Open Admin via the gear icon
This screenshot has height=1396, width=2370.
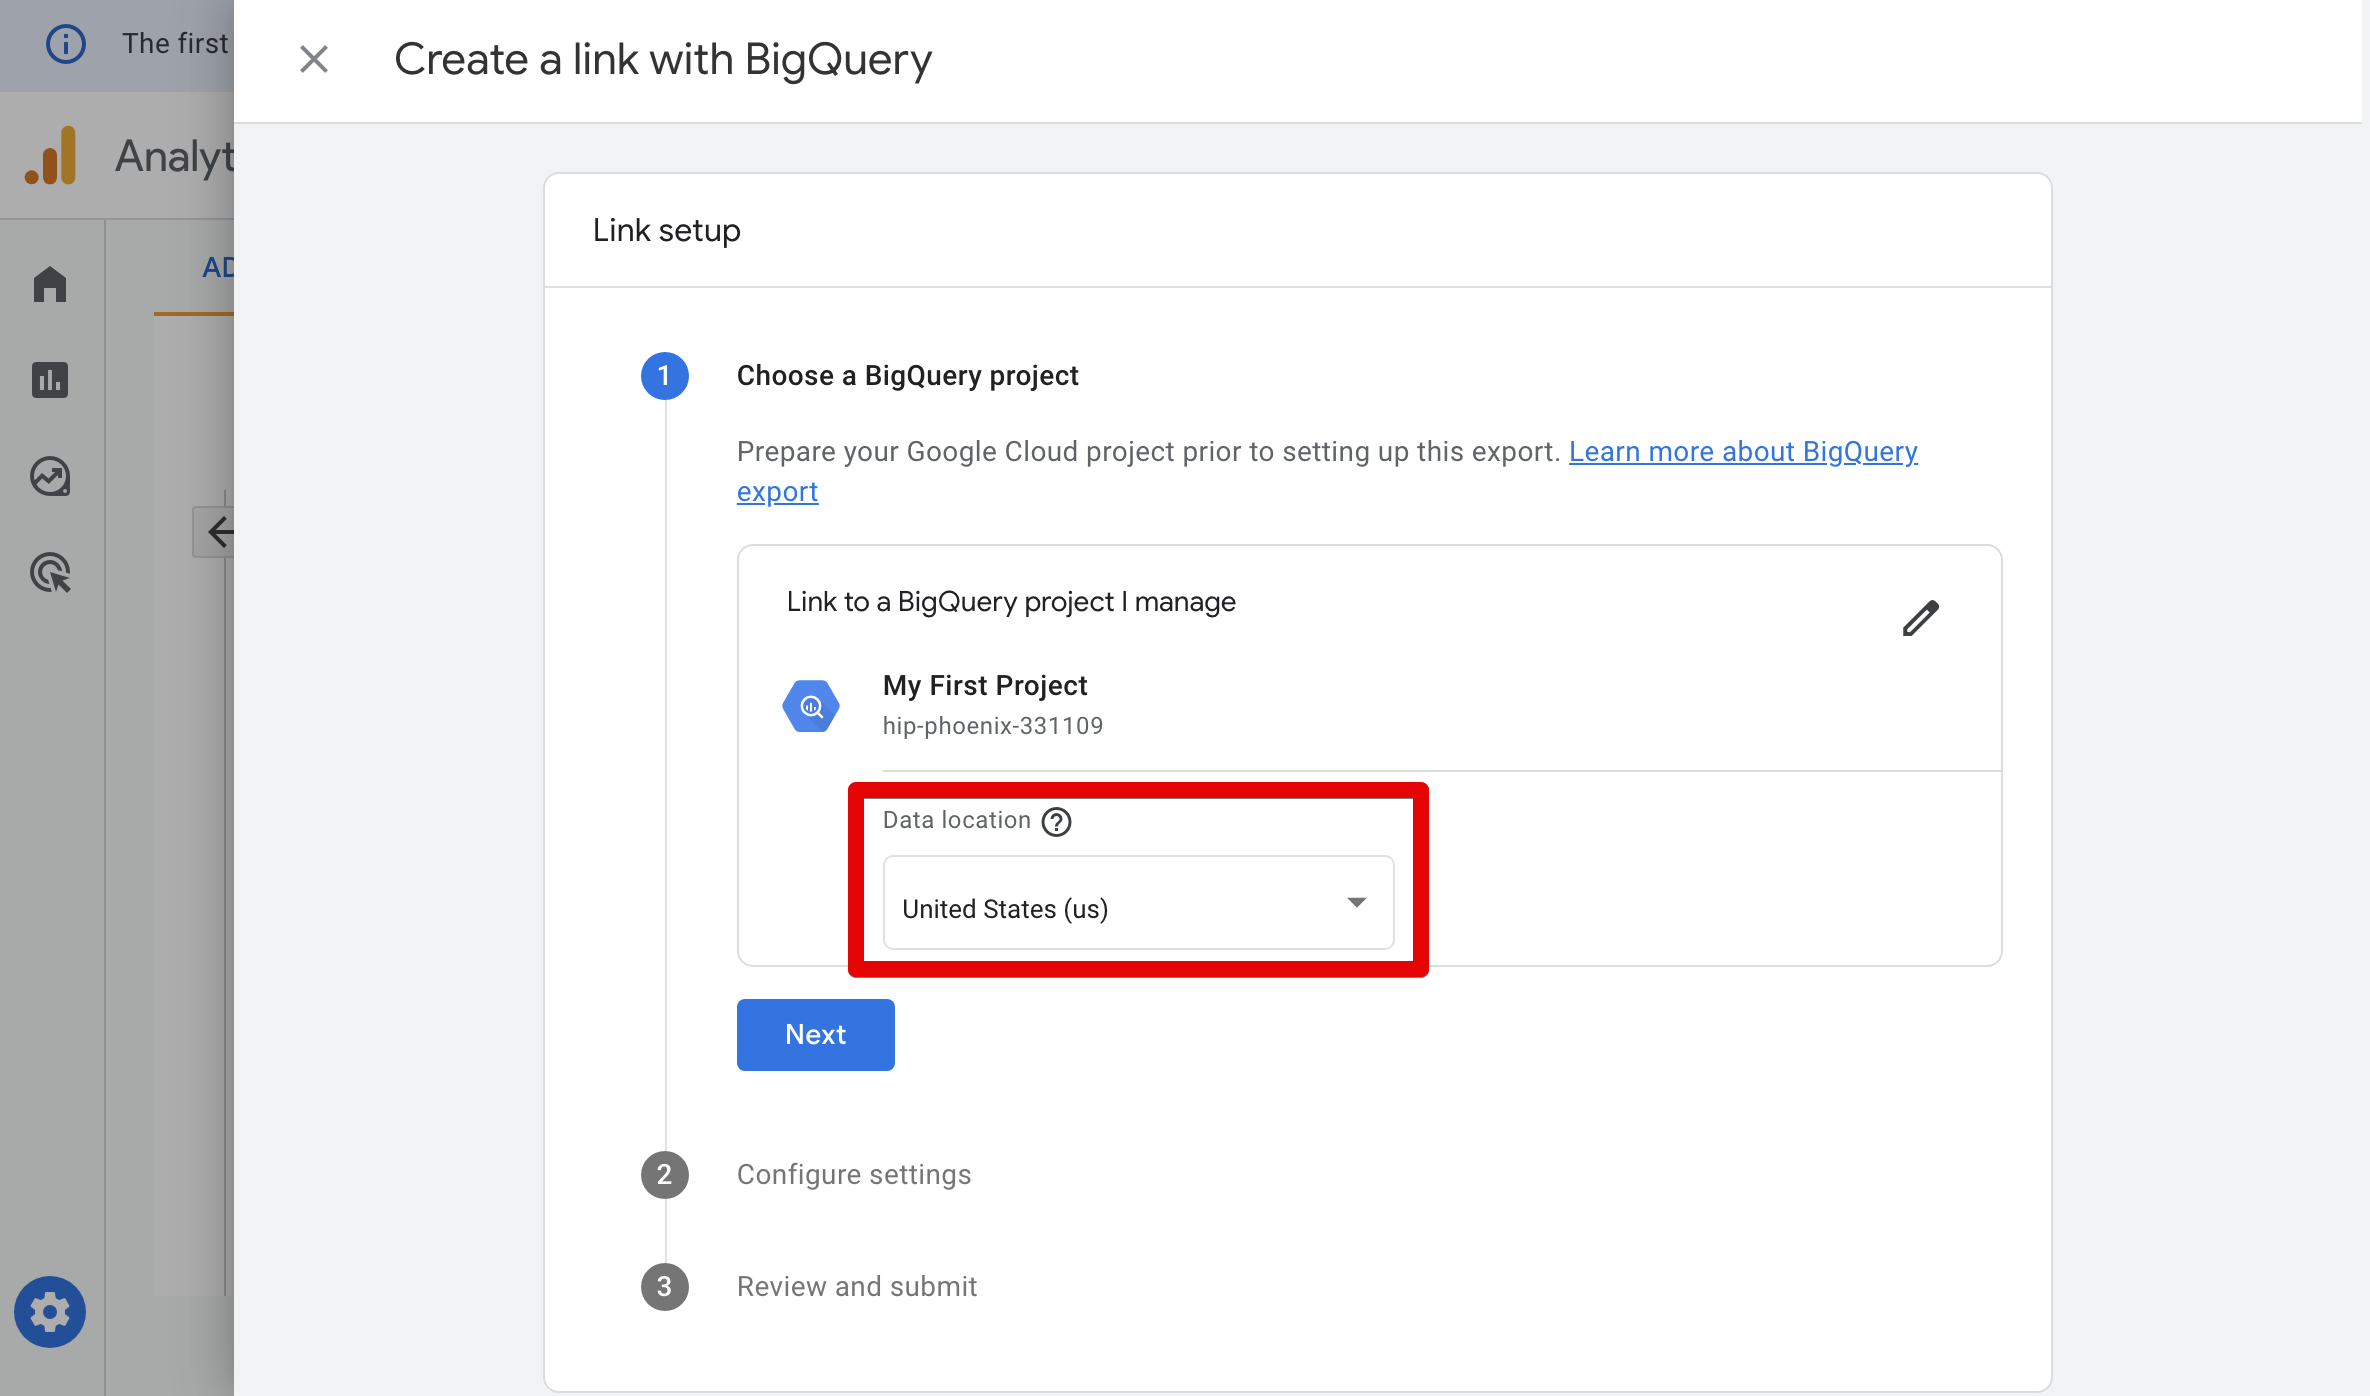tap(50, 1311)
